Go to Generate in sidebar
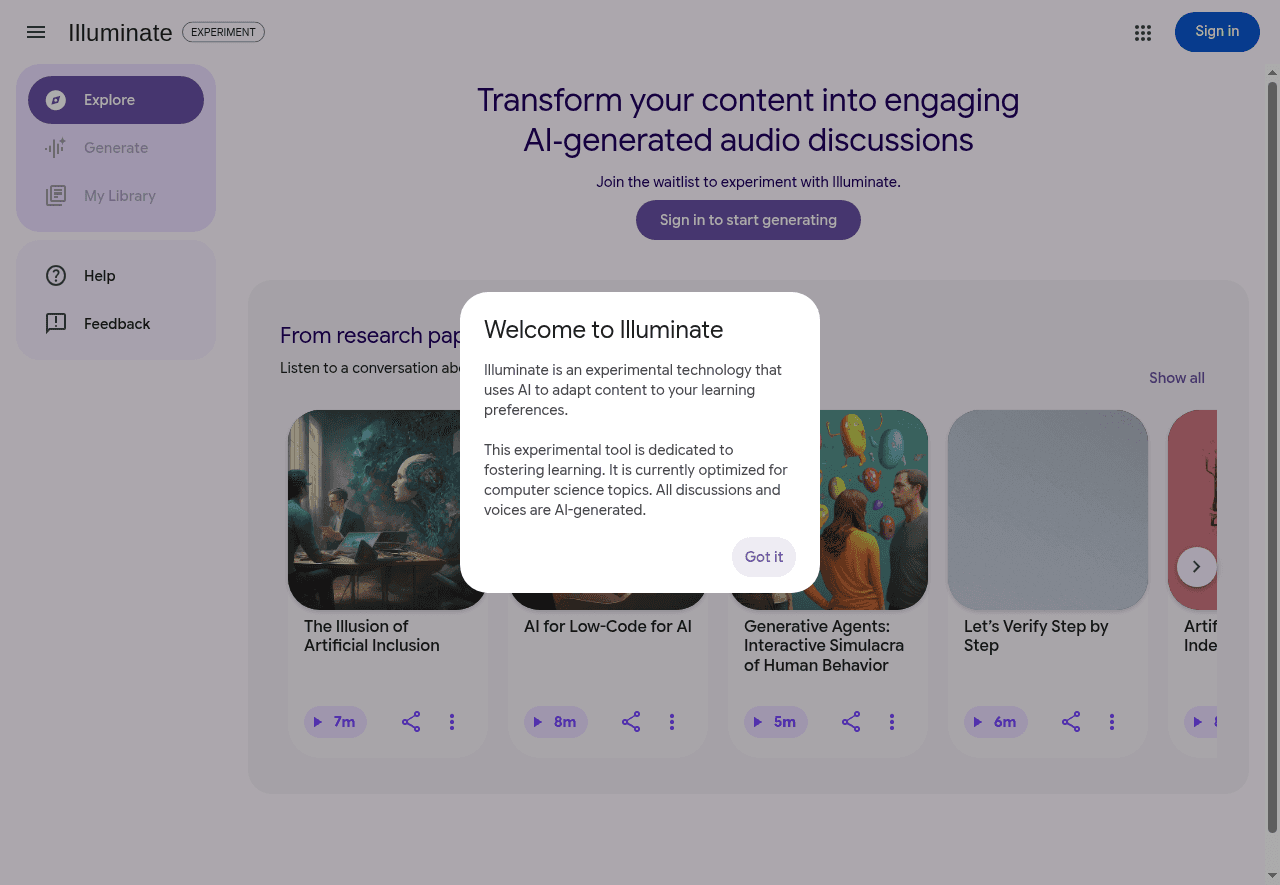Image resolution: width=1280 pixels, height=885 pixels. 116,148
